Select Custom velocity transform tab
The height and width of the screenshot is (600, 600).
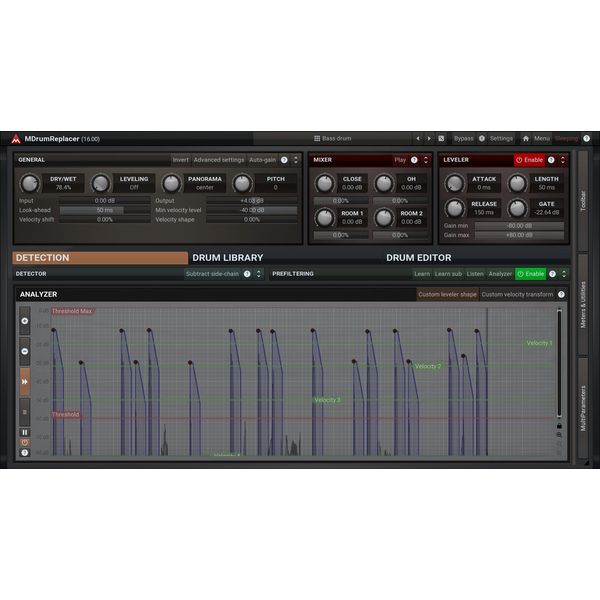pyautogui.click(x=517, y=294)
